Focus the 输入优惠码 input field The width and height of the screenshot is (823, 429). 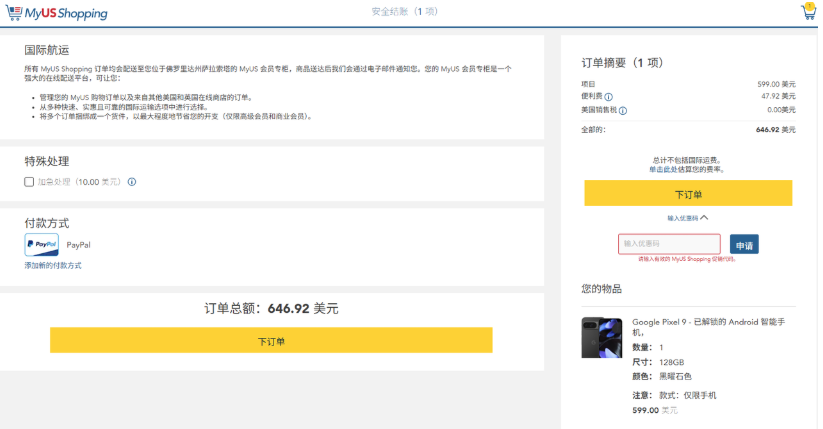tap(669, 244)
